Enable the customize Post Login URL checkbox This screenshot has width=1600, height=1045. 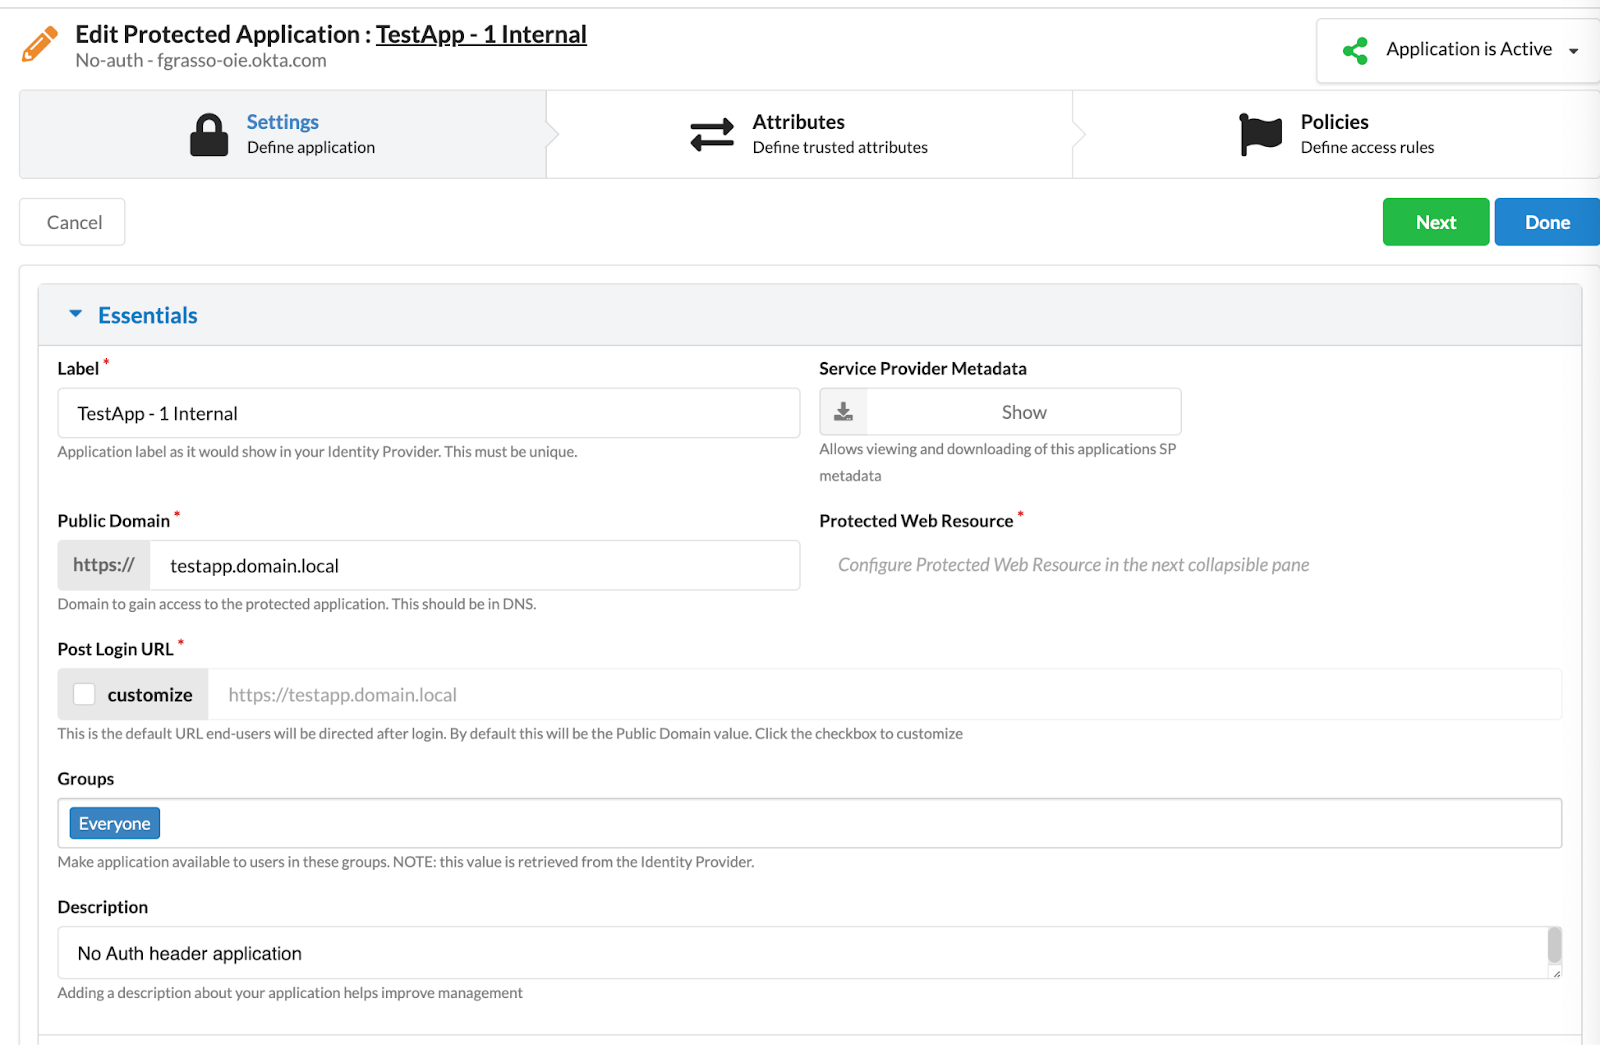click(85, 694)
